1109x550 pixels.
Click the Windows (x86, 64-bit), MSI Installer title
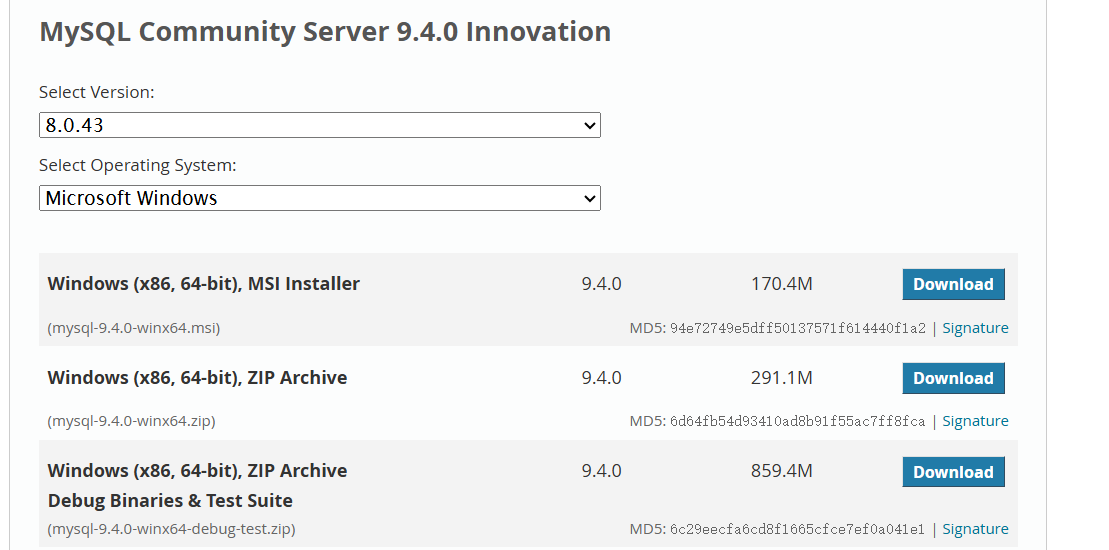[x=204, y=284]
